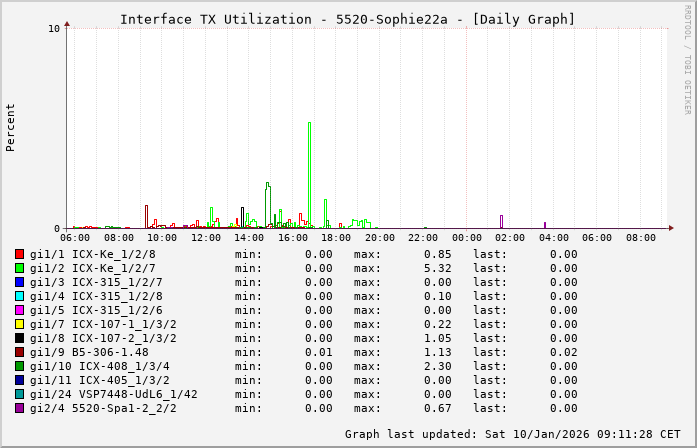
Task: Click the gi1/9 B5-306-1.48 legend label
Action: click(89, 352)
